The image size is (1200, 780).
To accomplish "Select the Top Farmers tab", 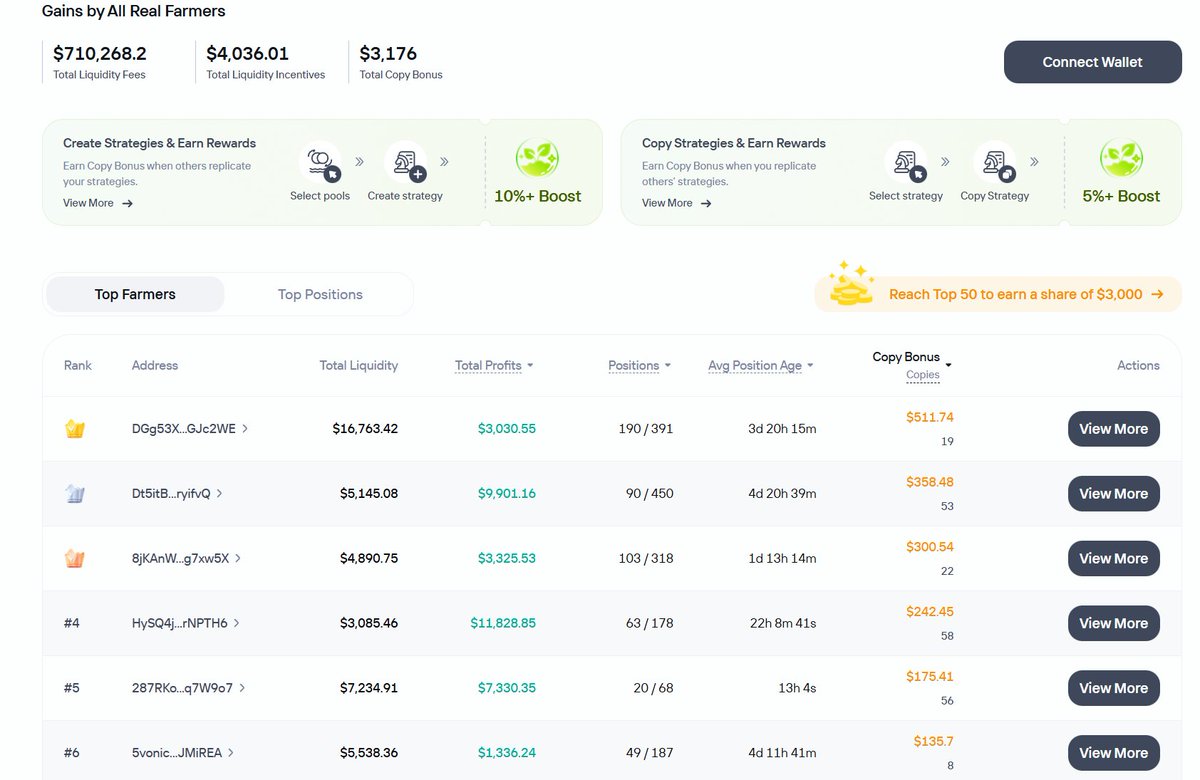I will 135,295.
